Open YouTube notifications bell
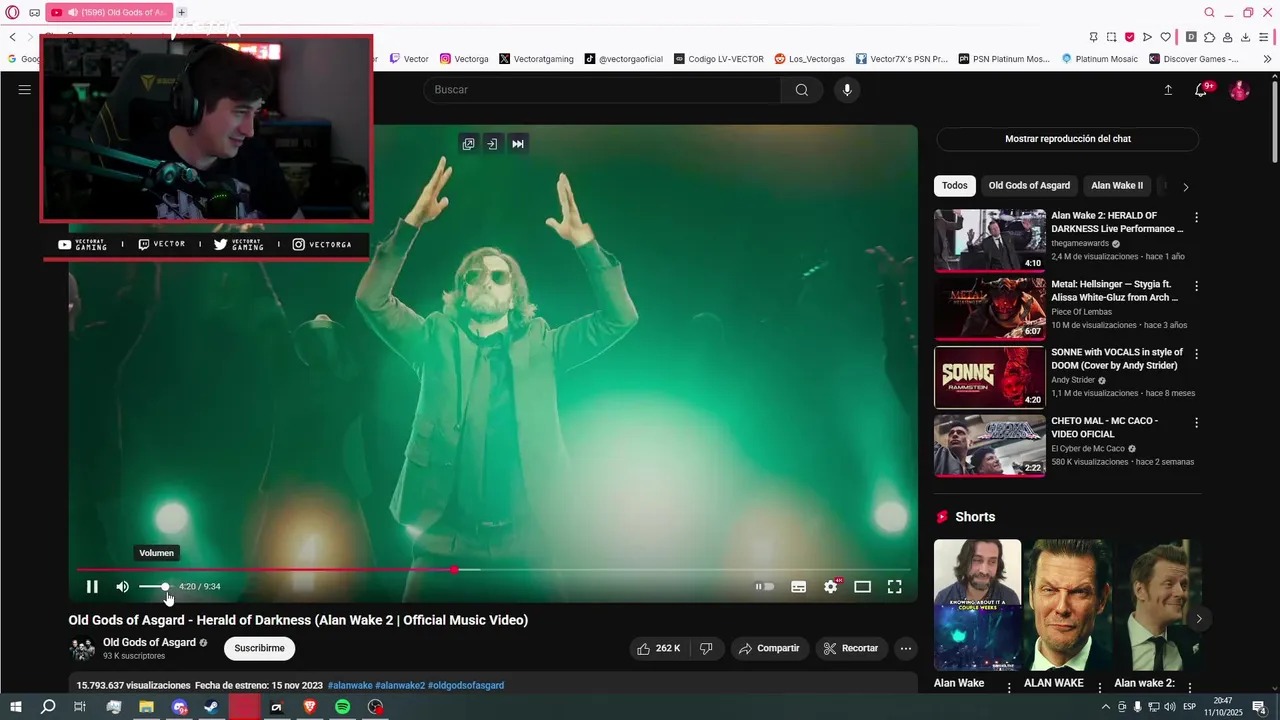Screen dimensions: 1280x720 coord(1201,90)
